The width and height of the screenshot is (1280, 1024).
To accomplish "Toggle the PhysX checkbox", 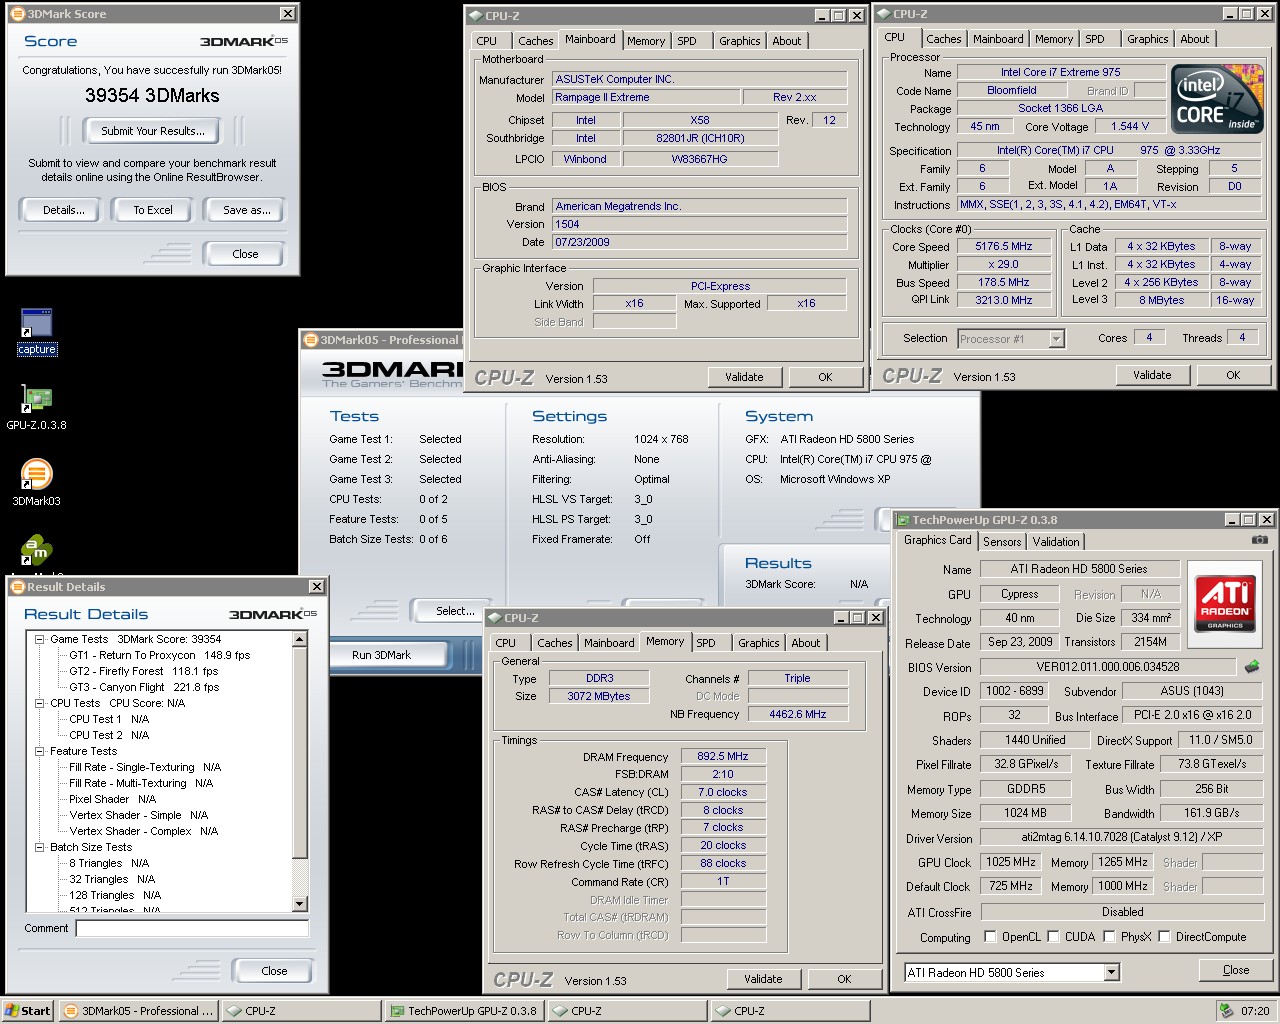I will [1109, 937].
